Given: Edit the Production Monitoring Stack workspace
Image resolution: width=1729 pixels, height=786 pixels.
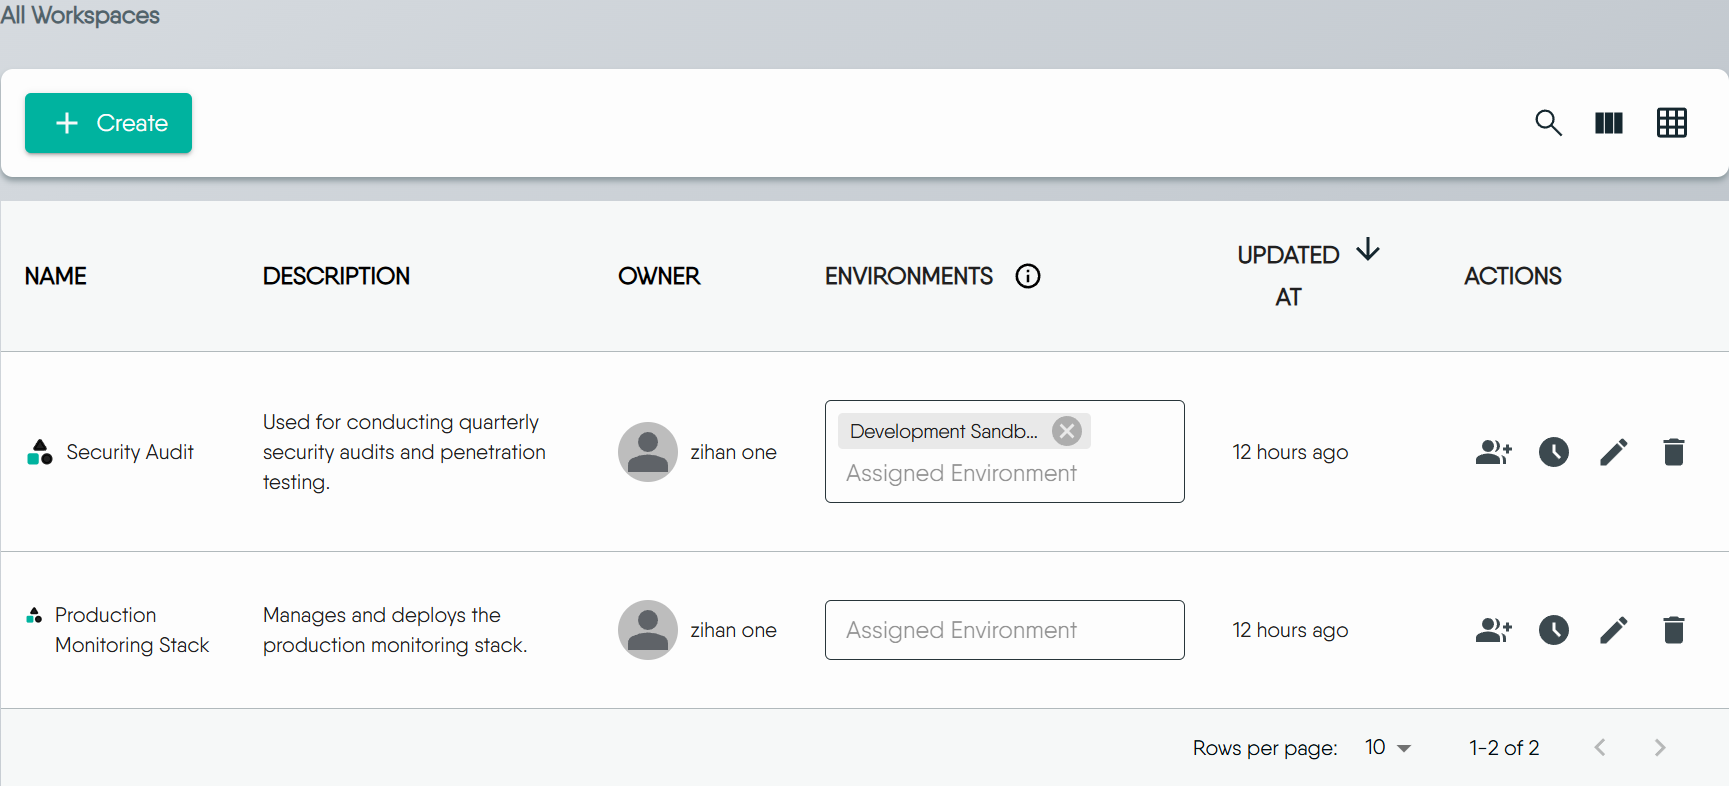Looking at the screenshot, I should coord(1613,630).
